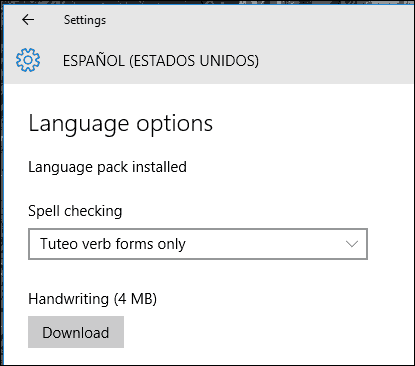Select the Tuteo verb forms only text
The width and height of the screenshot is (415, 366).
[x=113, y=244]
